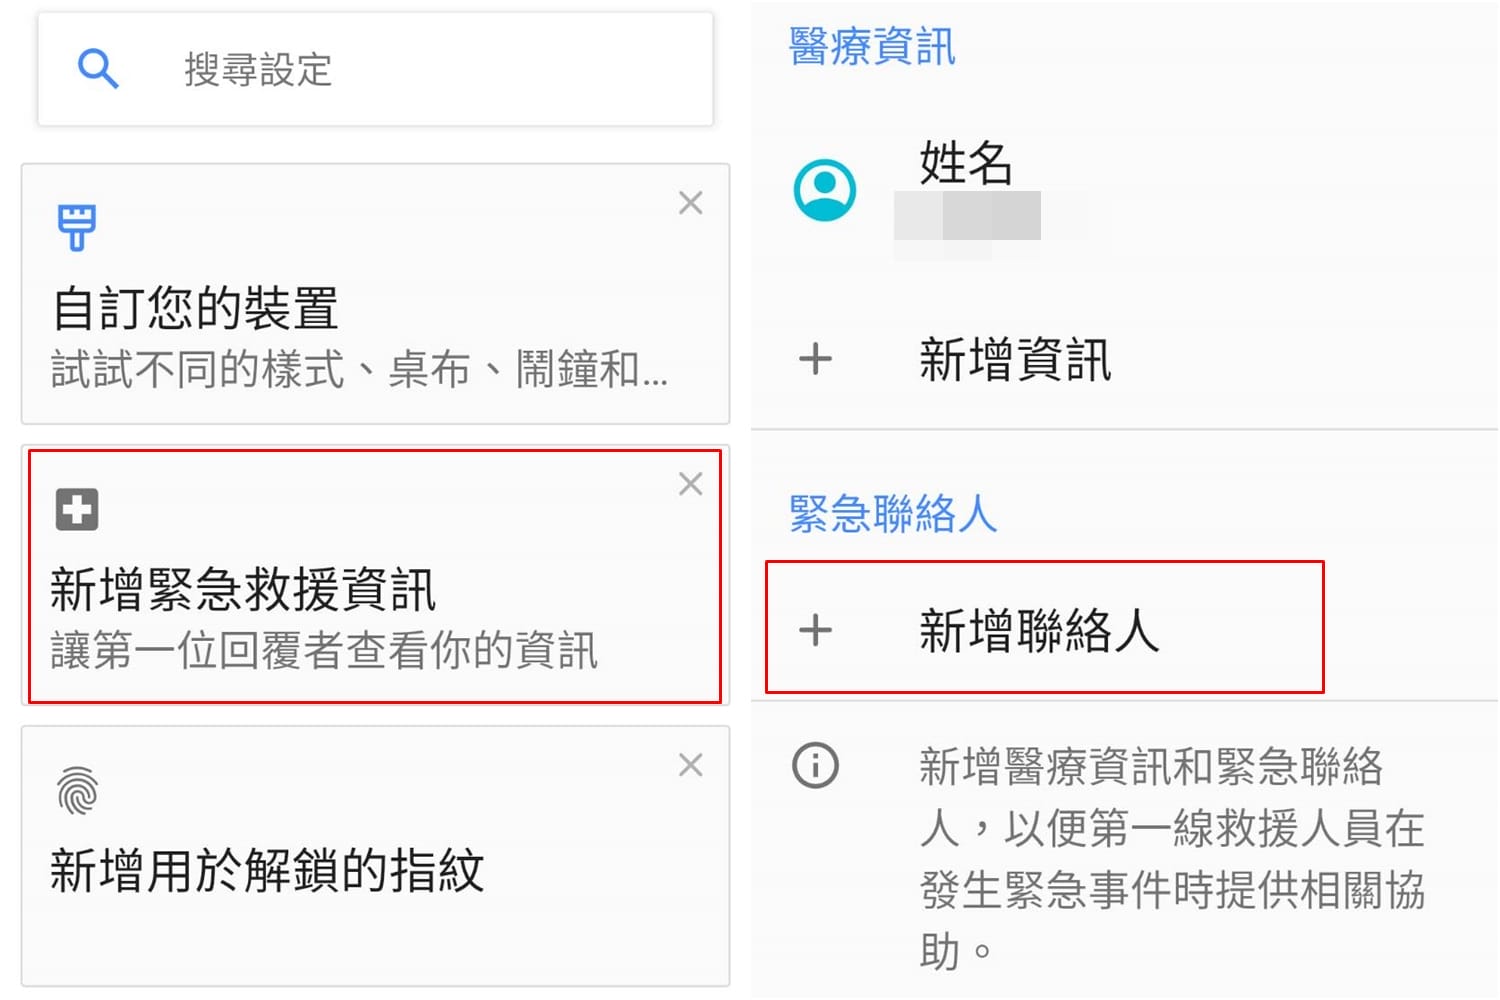Dismiss the 新增用於解鎖的指紋 card
This screenshot has width=1500, height=1000.
click(x=690, y=765)
